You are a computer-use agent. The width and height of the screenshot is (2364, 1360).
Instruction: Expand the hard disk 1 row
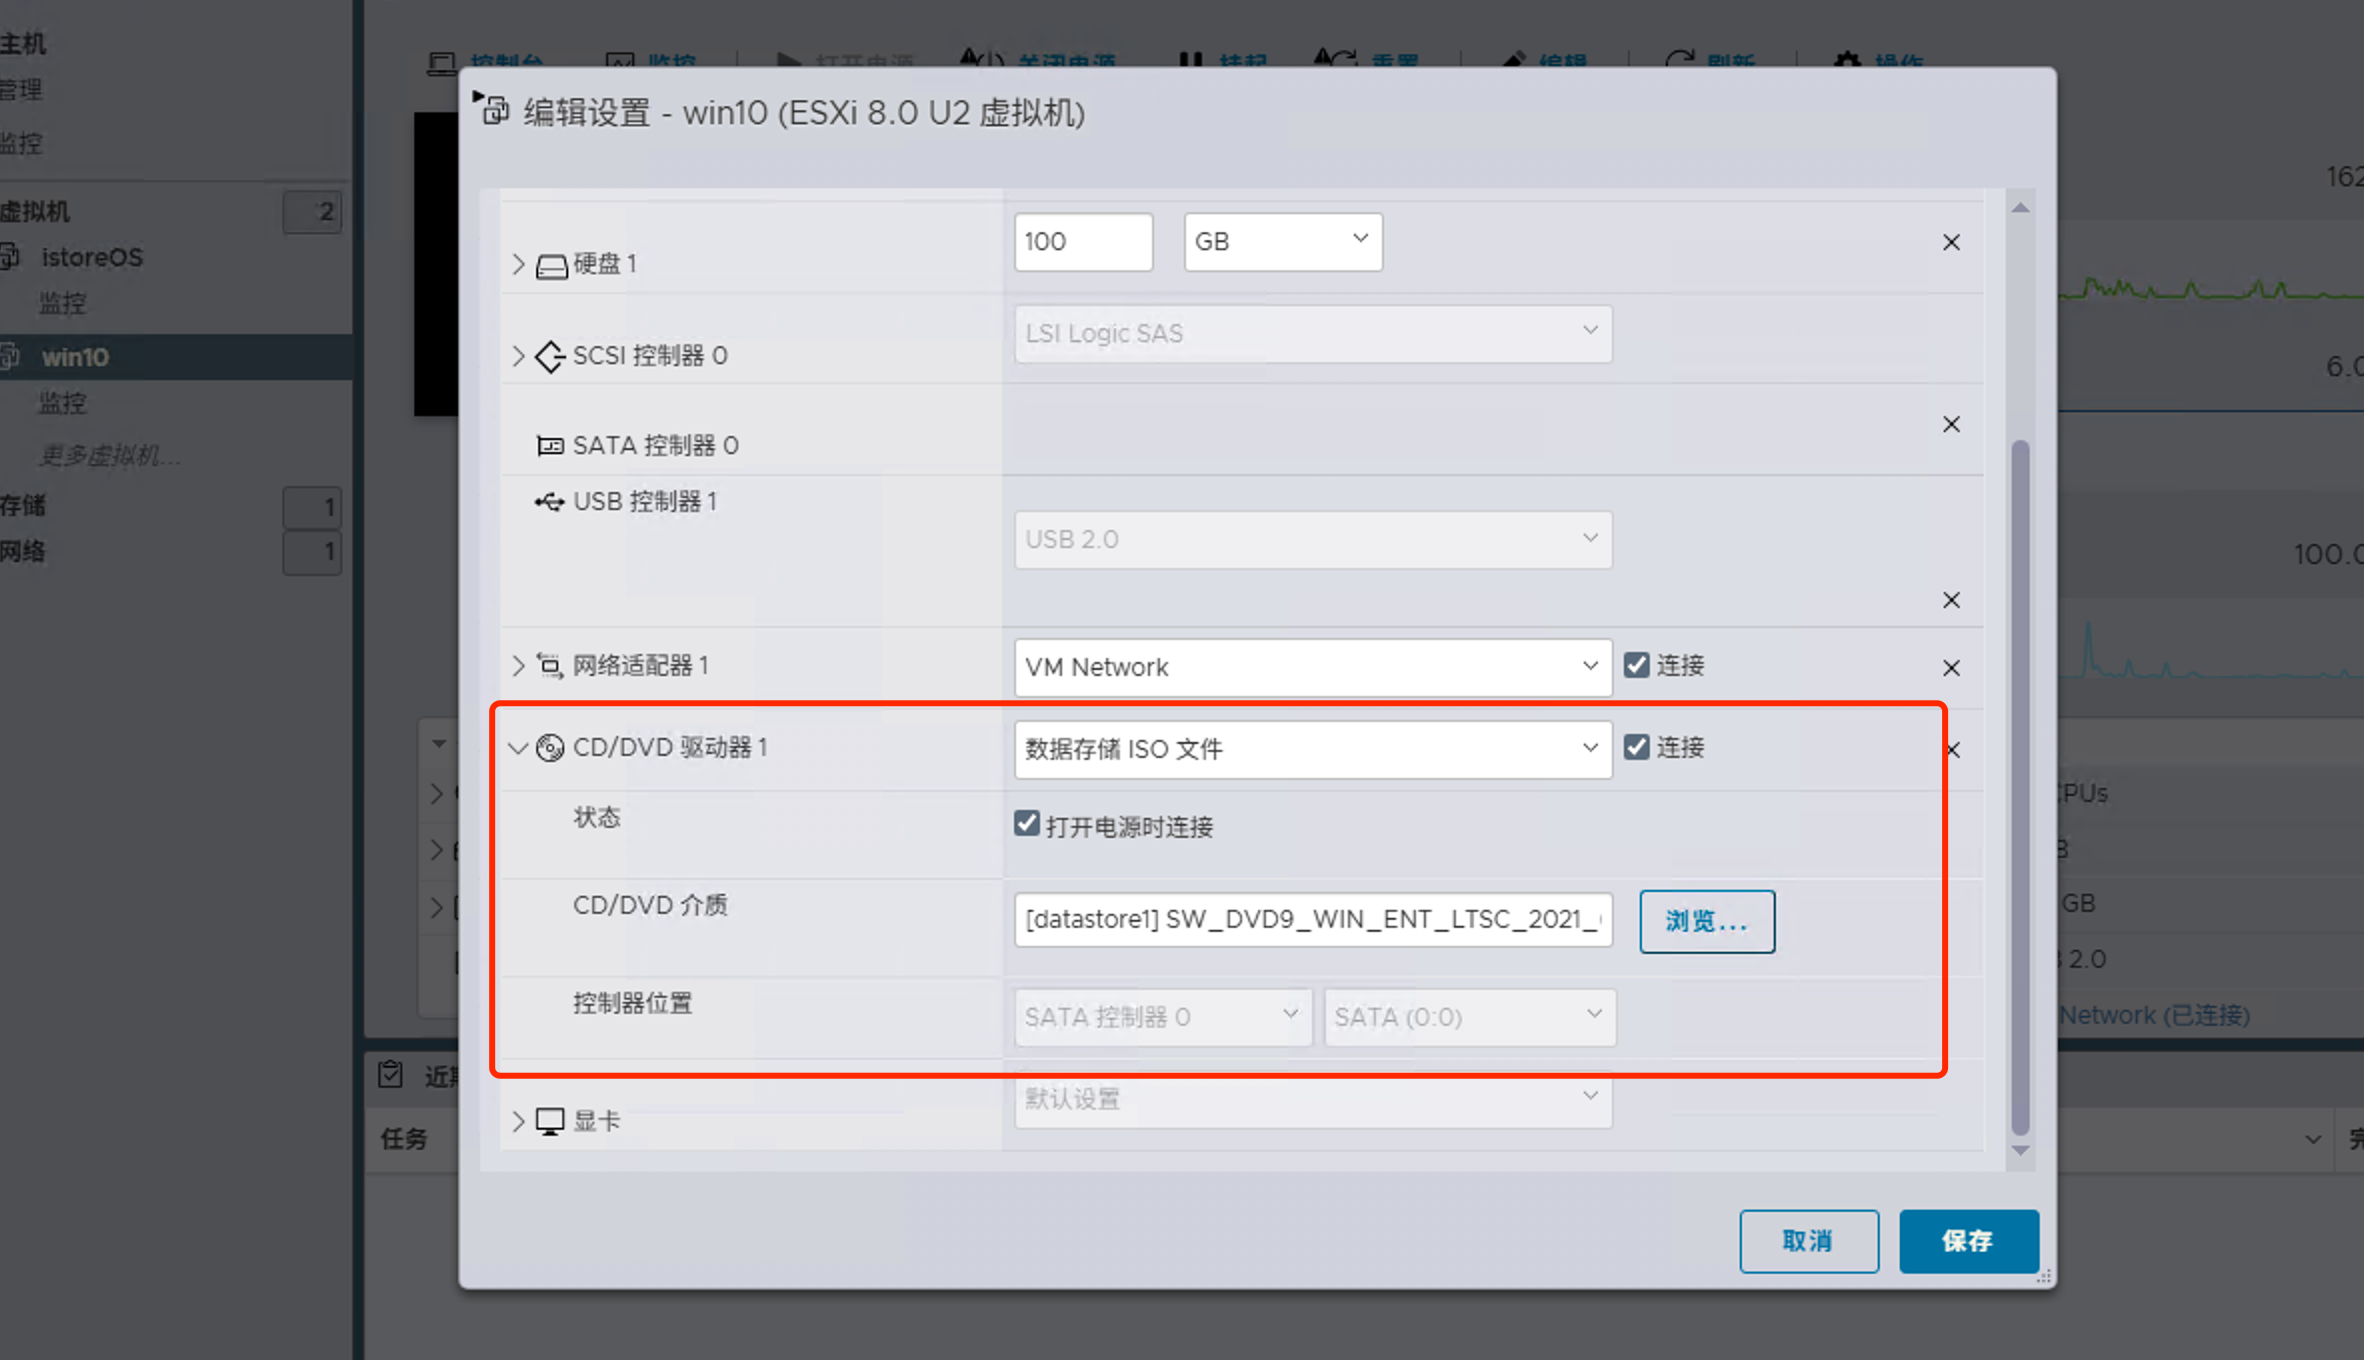point(518,265)
